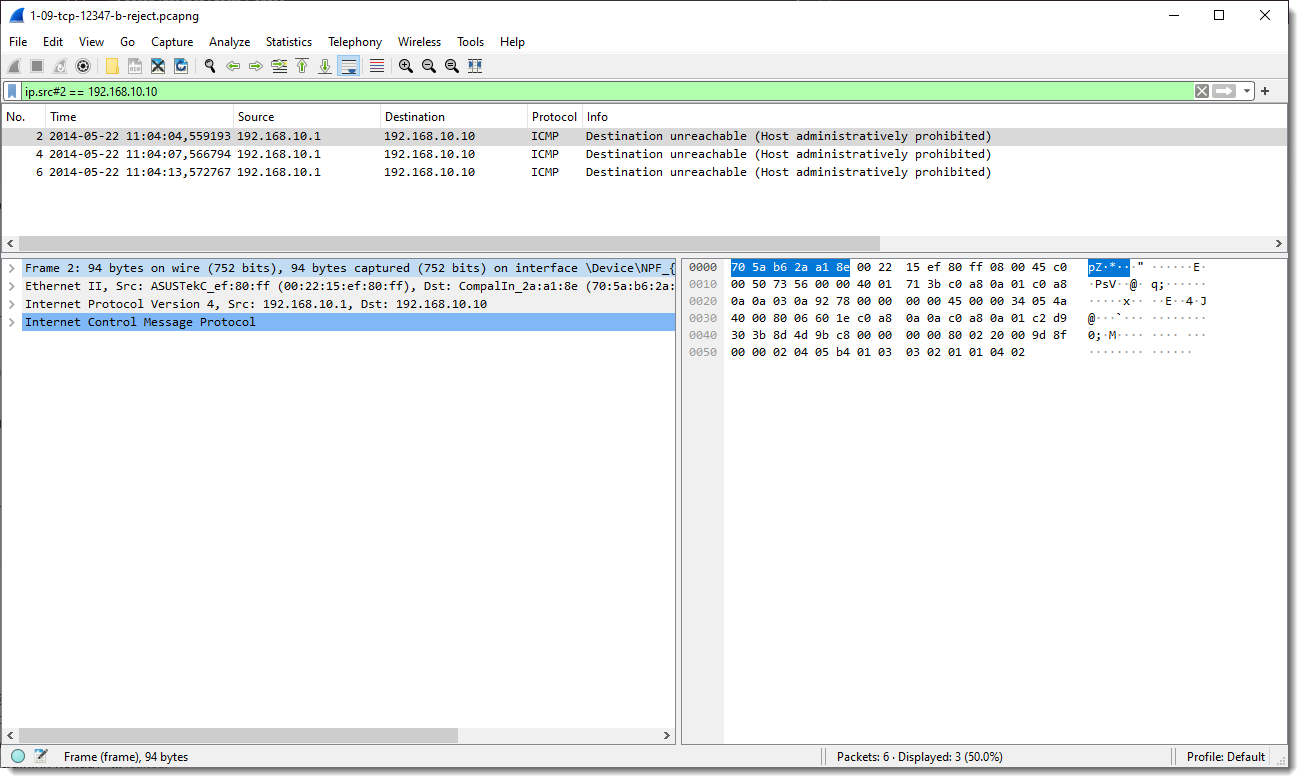Click the Find packet magnifier icon
Screen dimensions: 1304x783
point(210,66)
